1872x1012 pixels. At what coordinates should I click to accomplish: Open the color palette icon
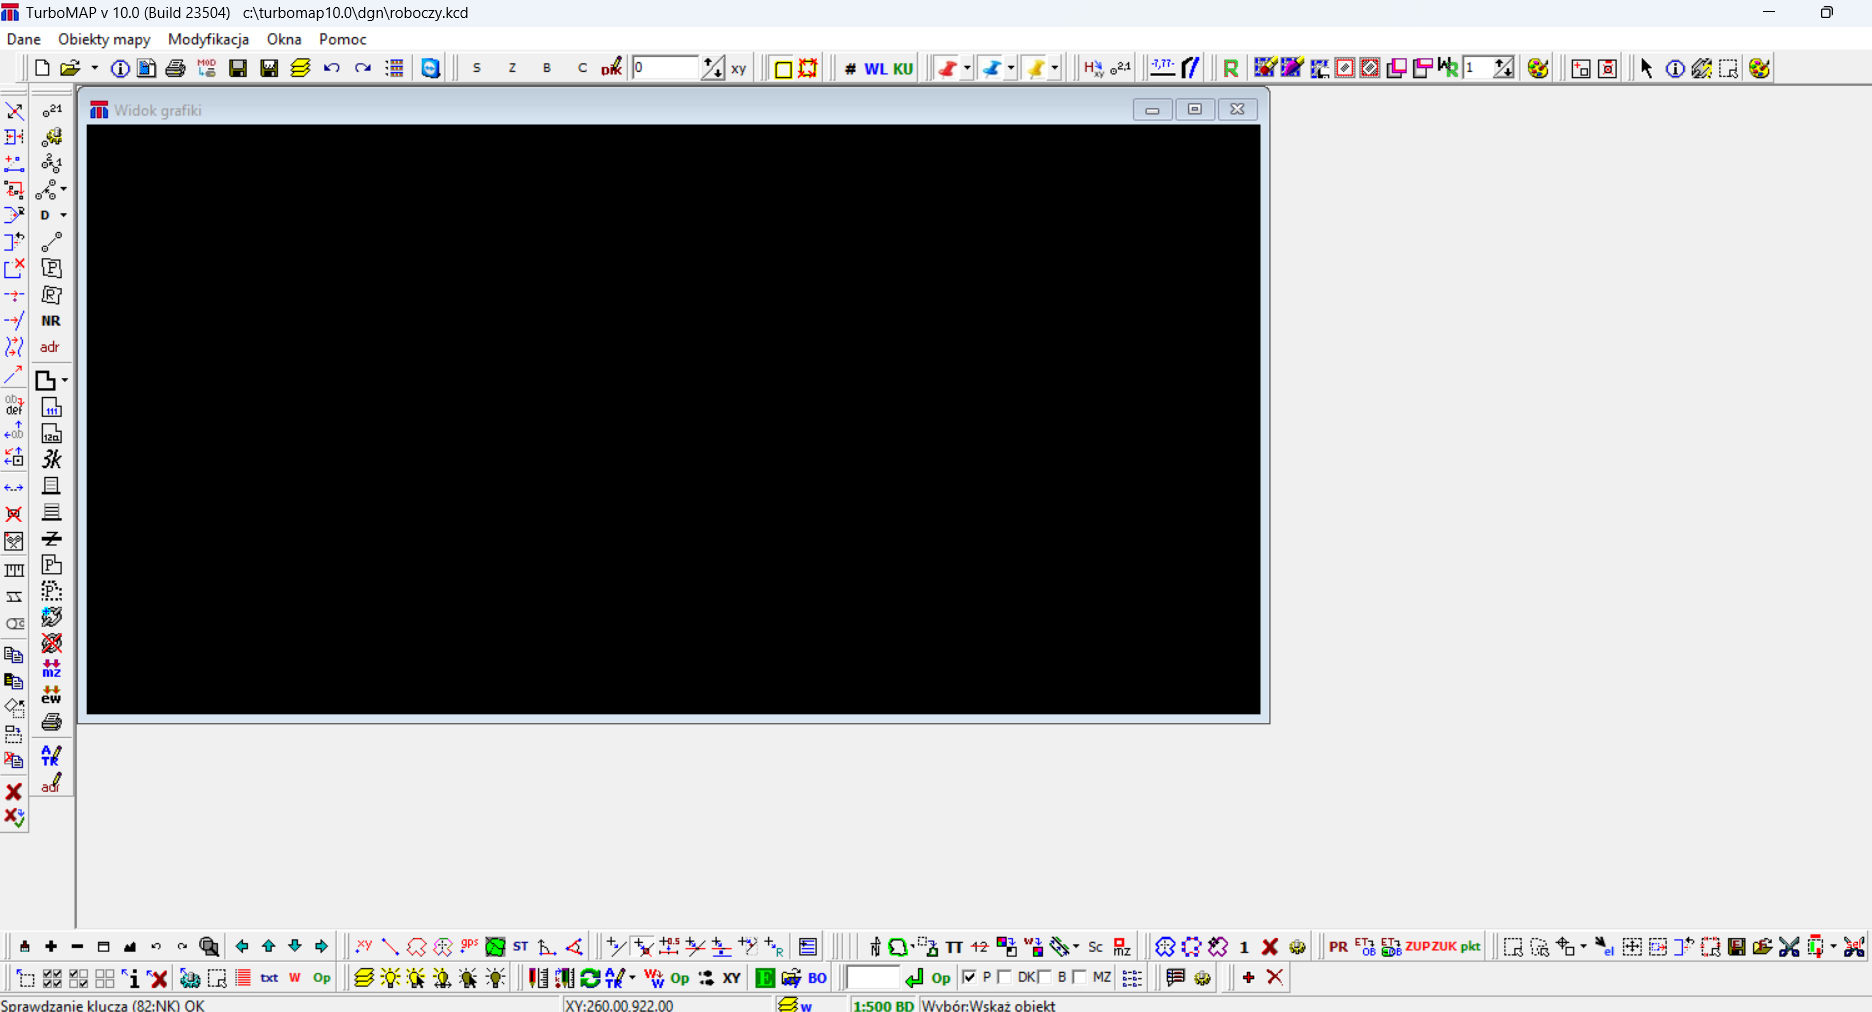1538,68
